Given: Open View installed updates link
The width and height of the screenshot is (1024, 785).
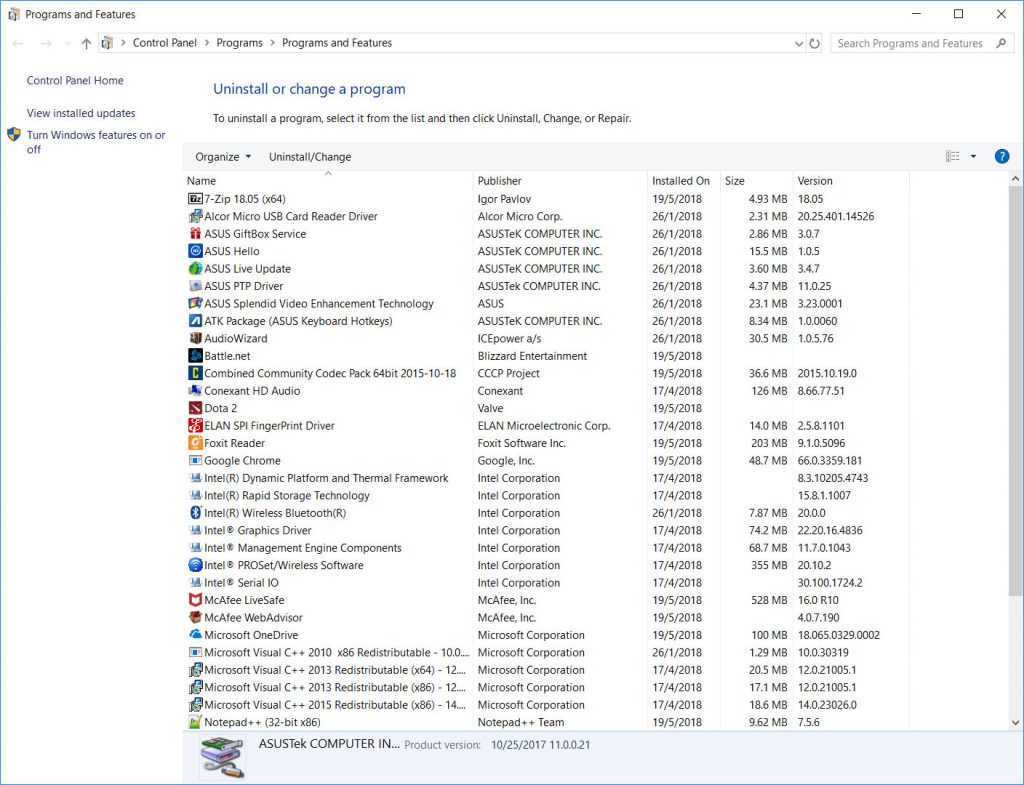Looking at the screenshot, I should point(81,113).
